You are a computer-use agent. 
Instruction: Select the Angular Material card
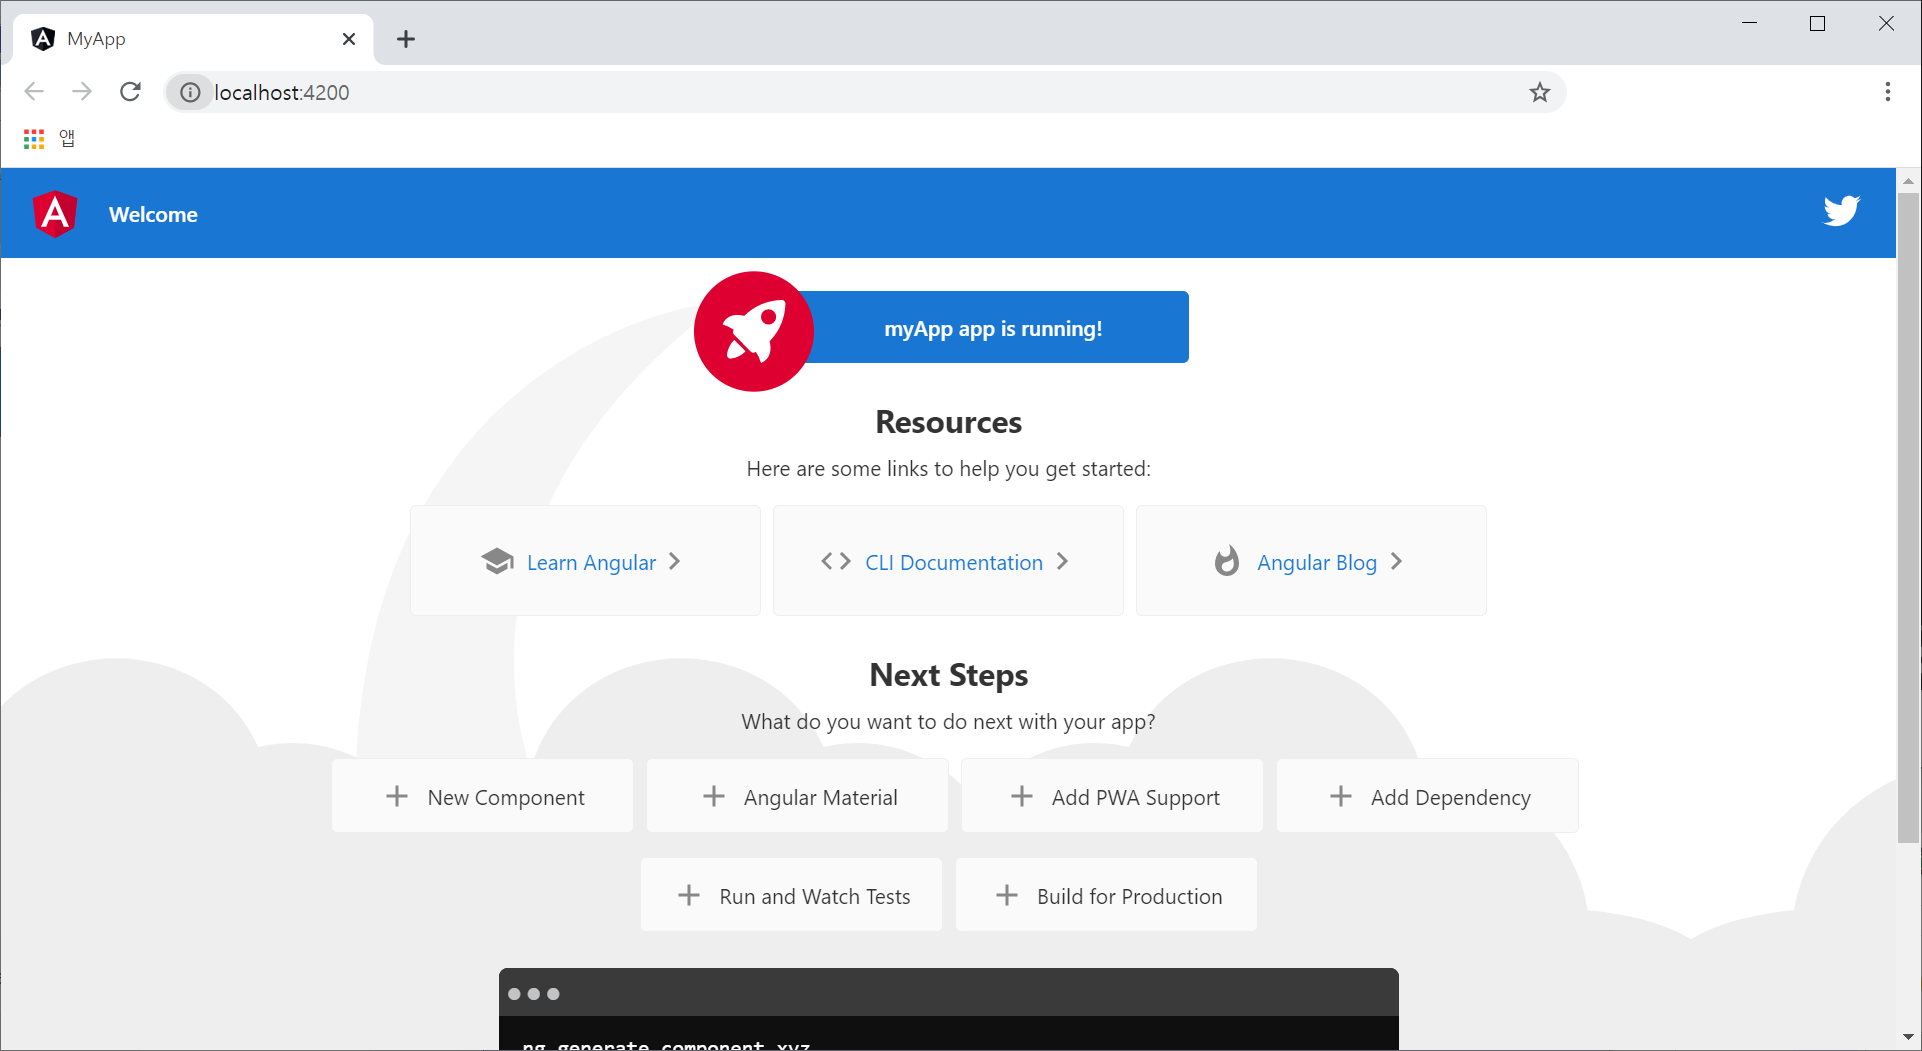(797, 796)
